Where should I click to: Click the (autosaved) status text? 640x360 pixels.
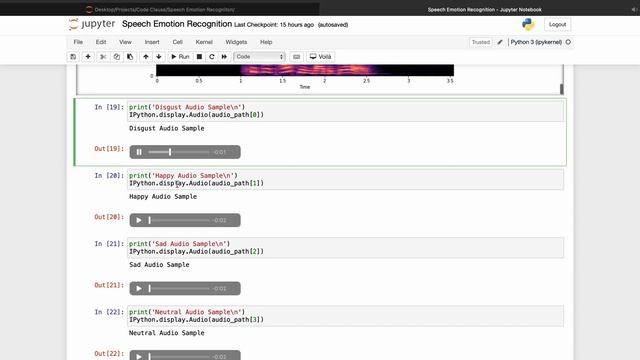click(333, 25)
